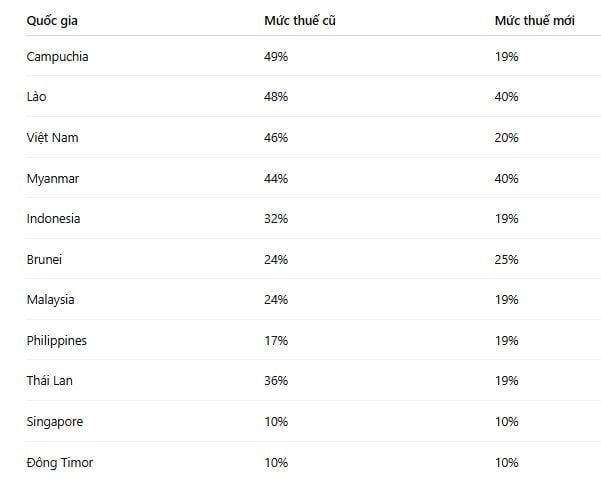The image size is (601, 480).
Task: Click Thái Lan's old tax rate 36%
Action: click(276, 381)
